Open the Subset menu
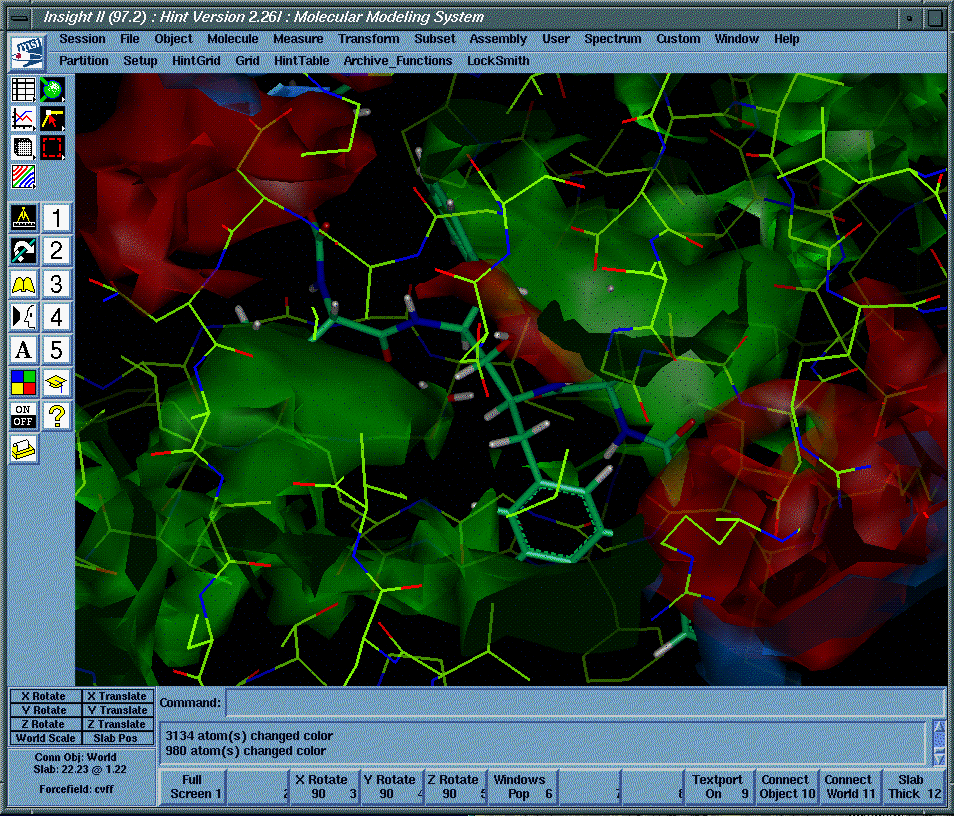This screenshot has height=816, width=954. click(x=434, y=39)
